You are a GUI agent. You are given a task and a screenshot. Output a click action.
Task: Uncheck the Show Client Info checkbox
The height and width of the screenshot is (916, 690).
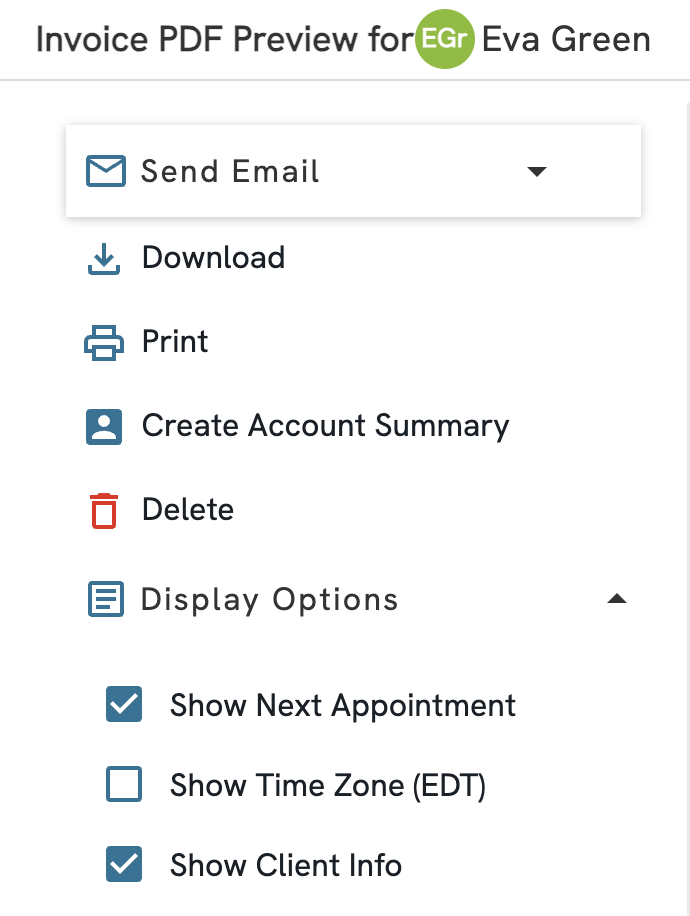[124, 865]
